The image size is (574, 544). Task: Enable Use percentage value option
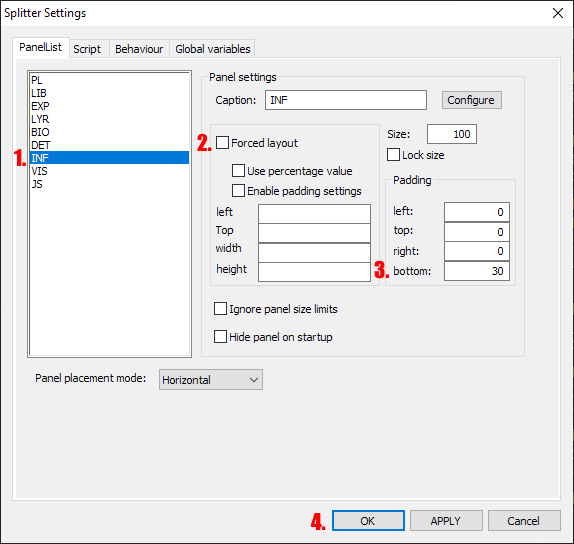tap(238, 171)
